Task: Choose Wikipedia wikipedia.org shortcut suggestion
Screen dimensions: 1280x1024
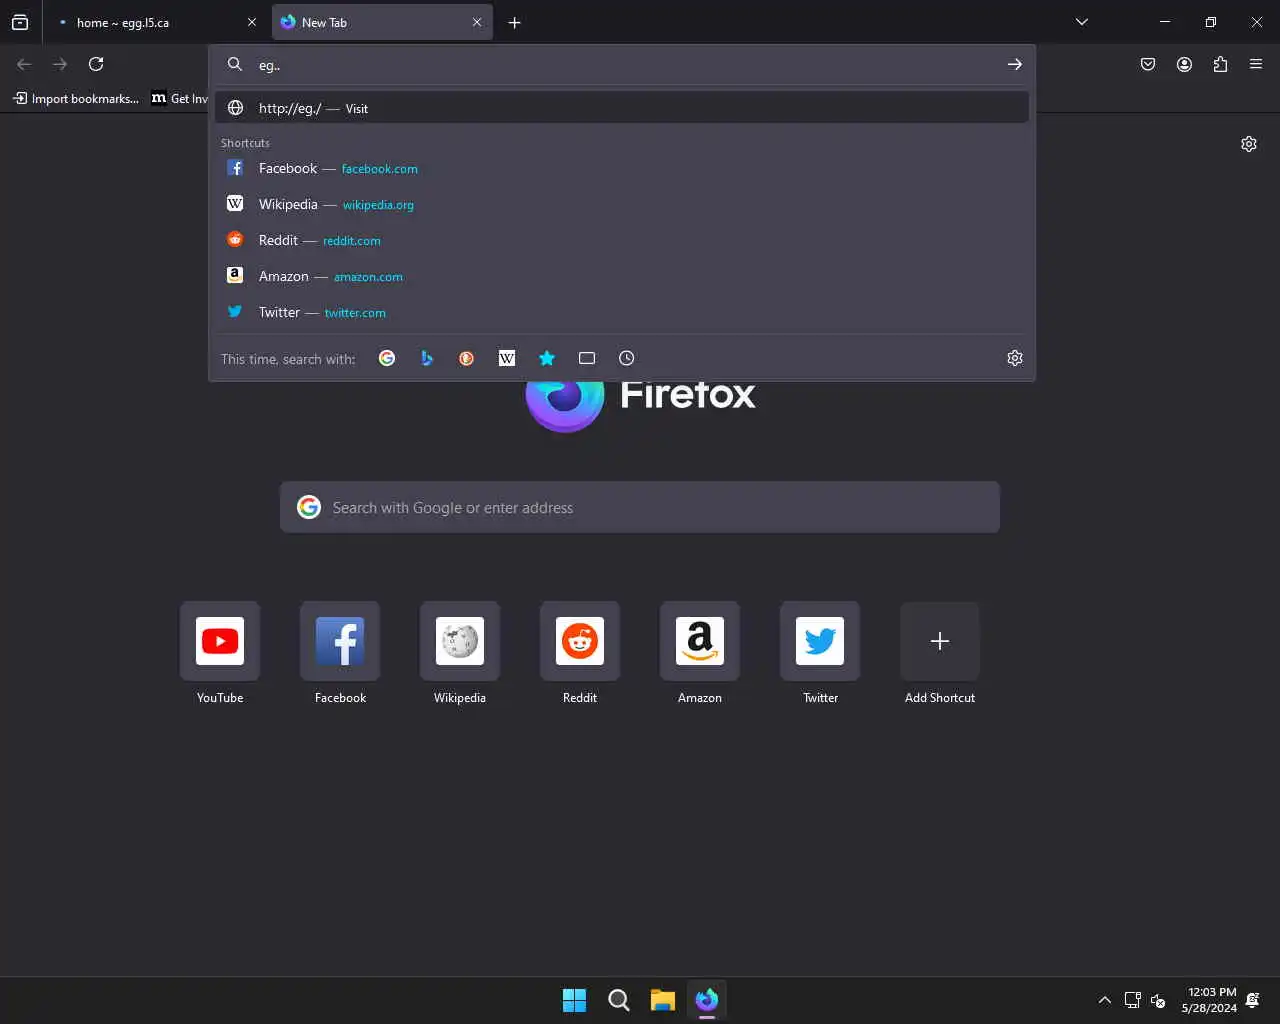Action: (x=622, y=204)
